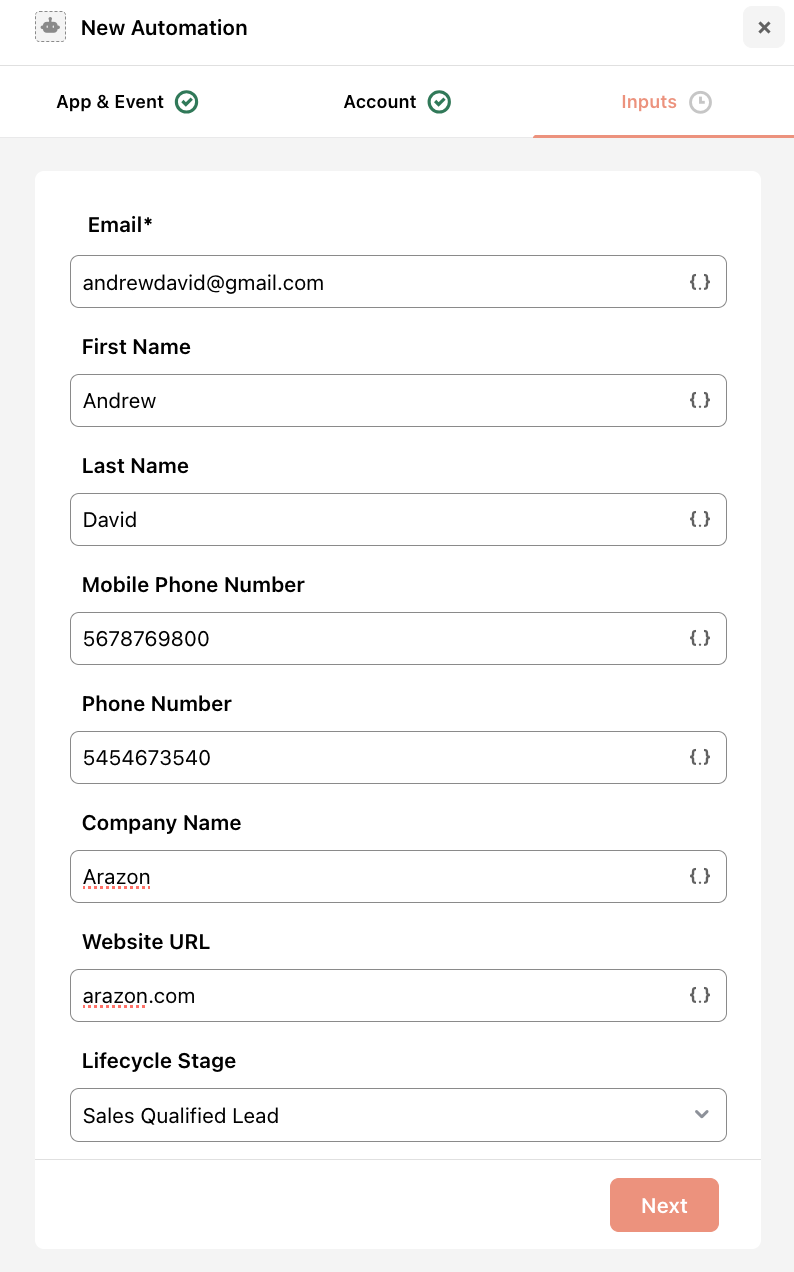The height and width of the screenshot is (1272, 794).
Task: Click the Website URL field showing arazon.com
Action: [x=398, y=995]
